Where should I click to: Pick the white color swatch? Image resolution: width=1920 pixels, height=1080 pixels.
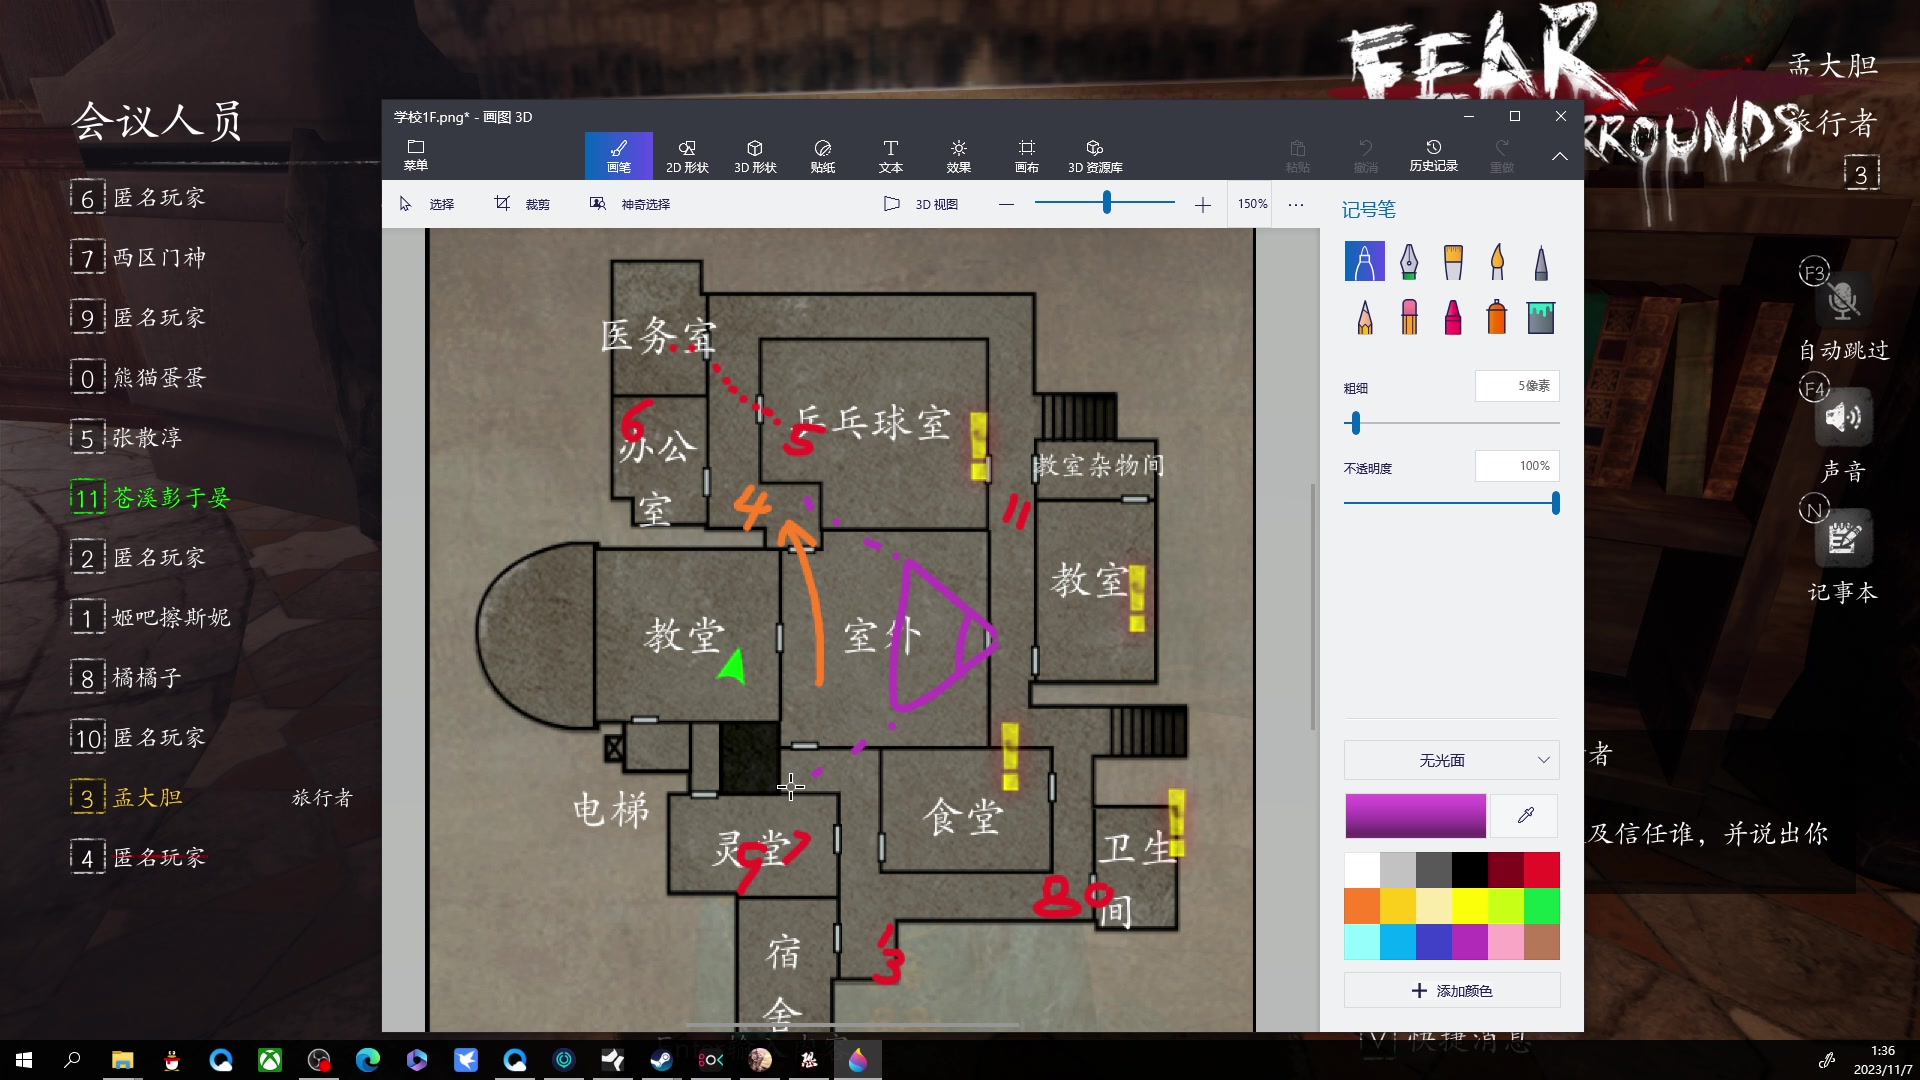pyautogui.click(x=1362, y=870)
